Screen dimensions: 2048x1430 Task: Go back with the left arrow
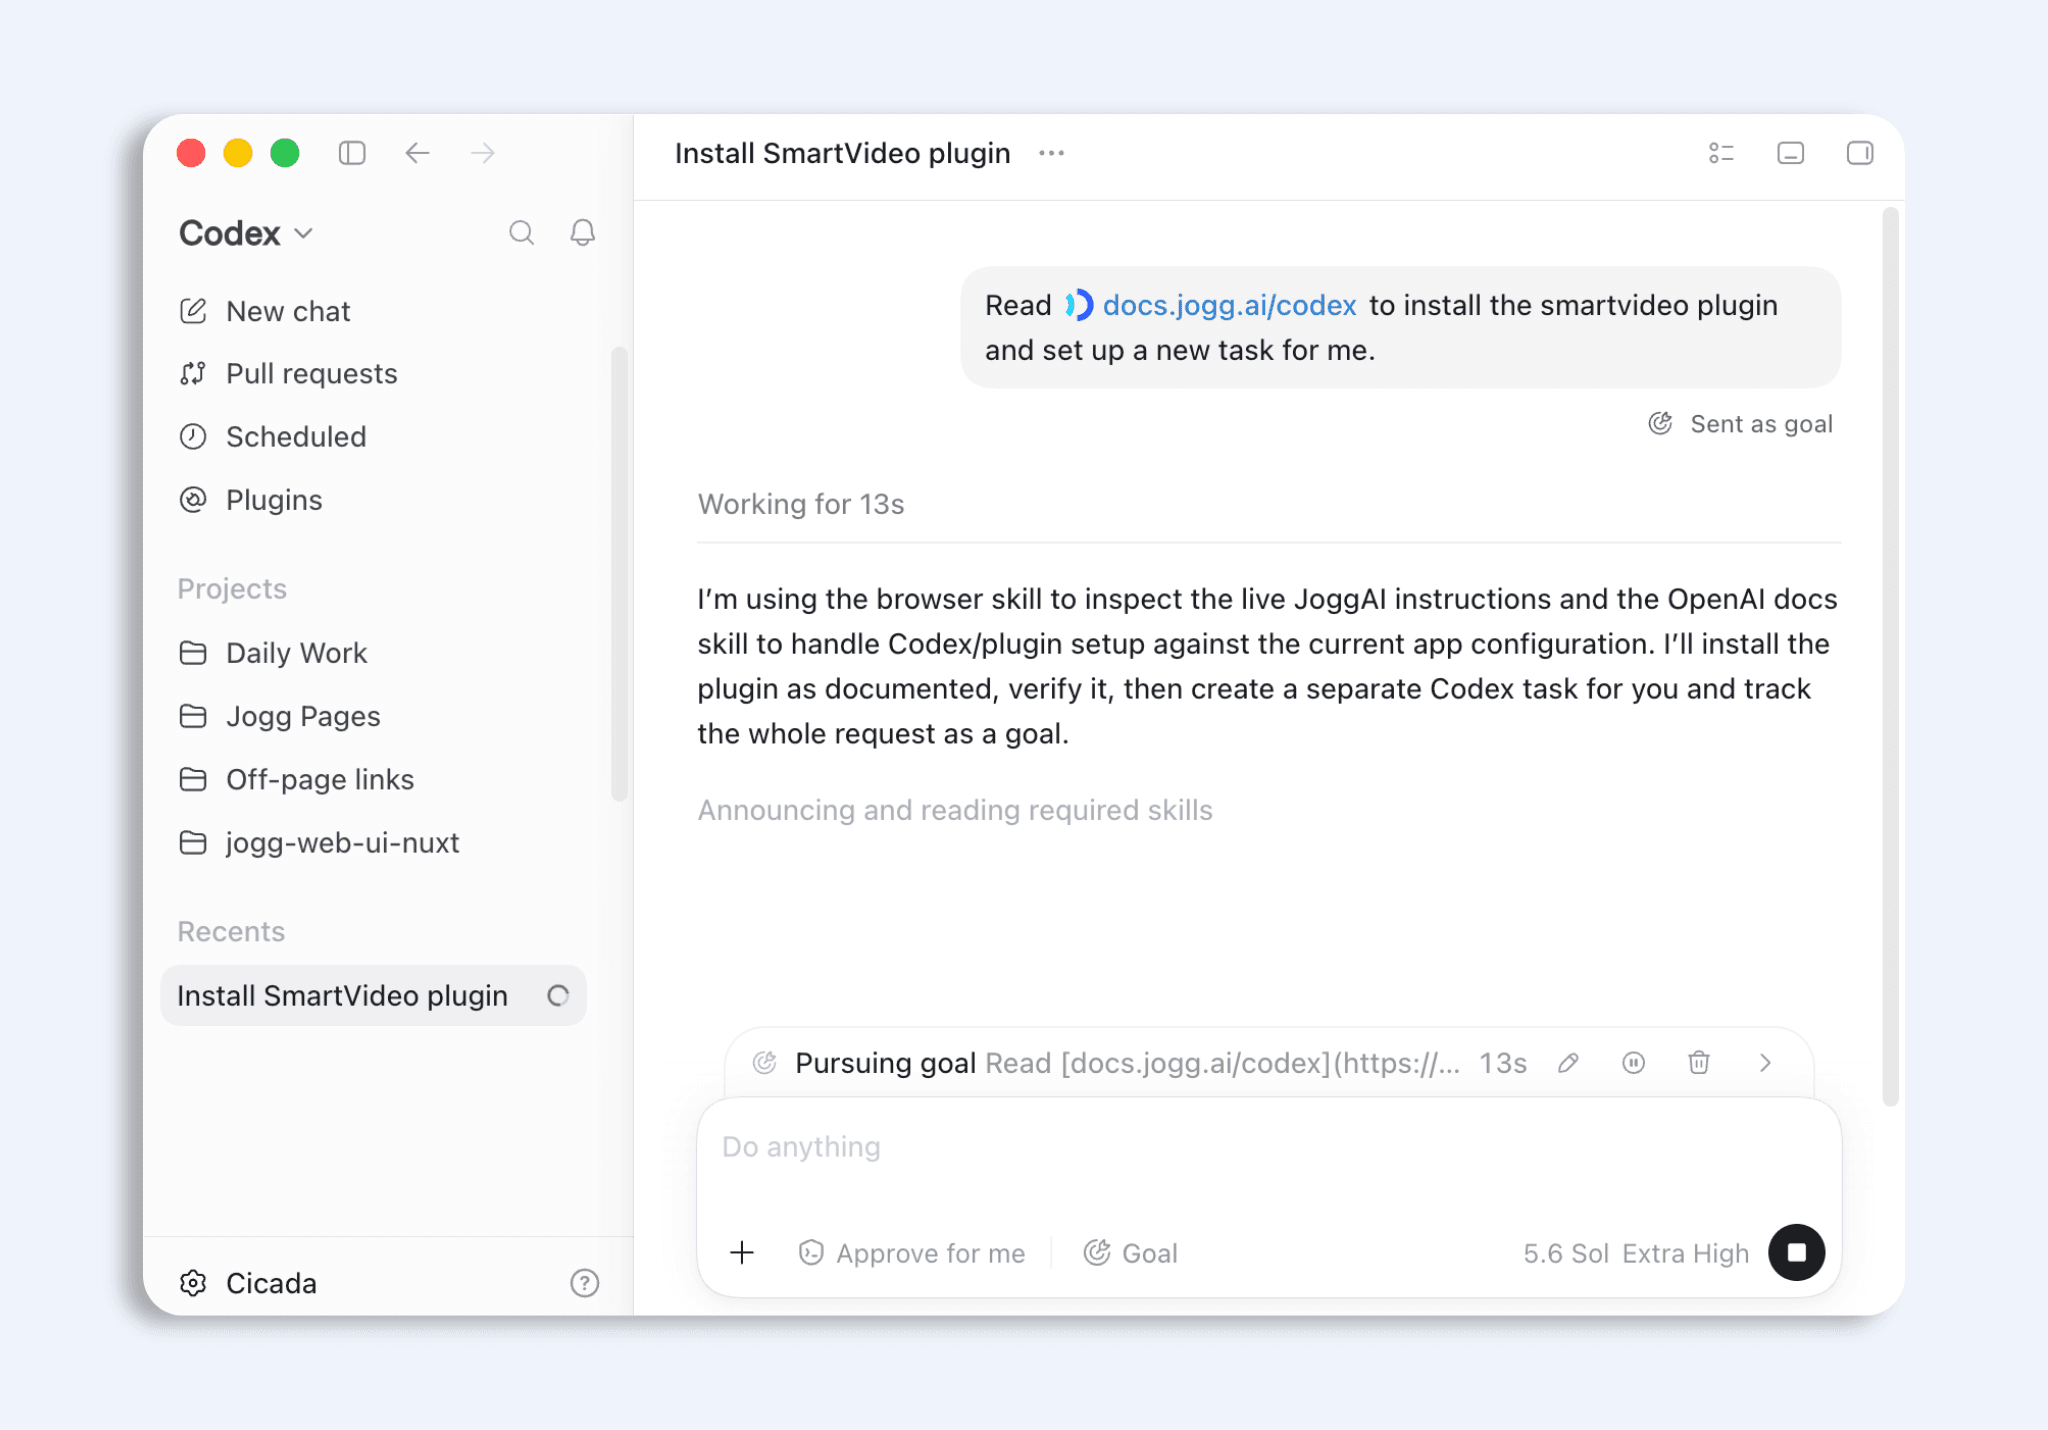click(418, 153)
